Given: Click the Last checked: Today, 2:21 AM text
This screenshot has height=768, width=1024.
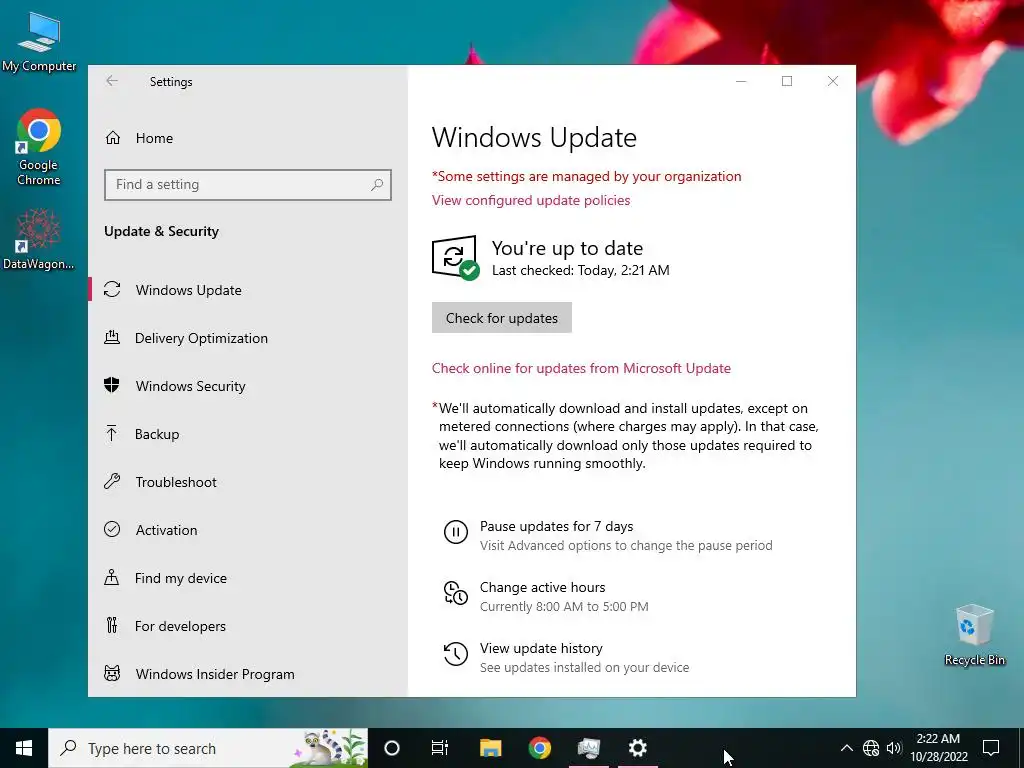Looking at the screenshot, I should pyautogui.click(x=581, y=270).
